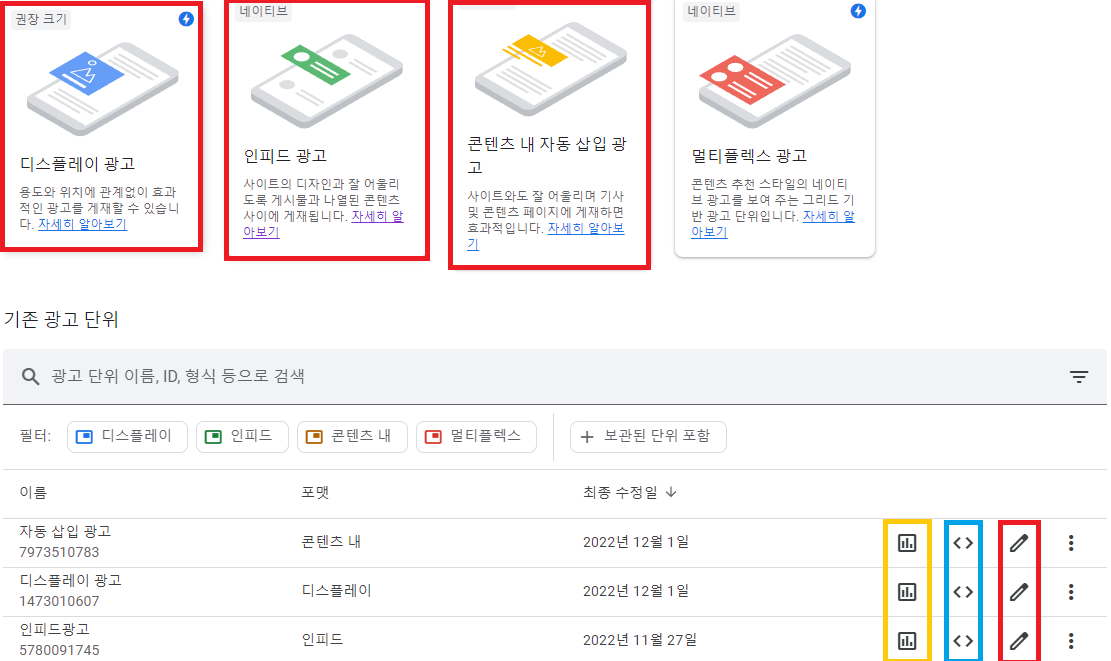Screen dimensions: 1111x661
Task: Click AMP lightning badge on 디스플레이 광고 card
Action: (x=186, y=19)
